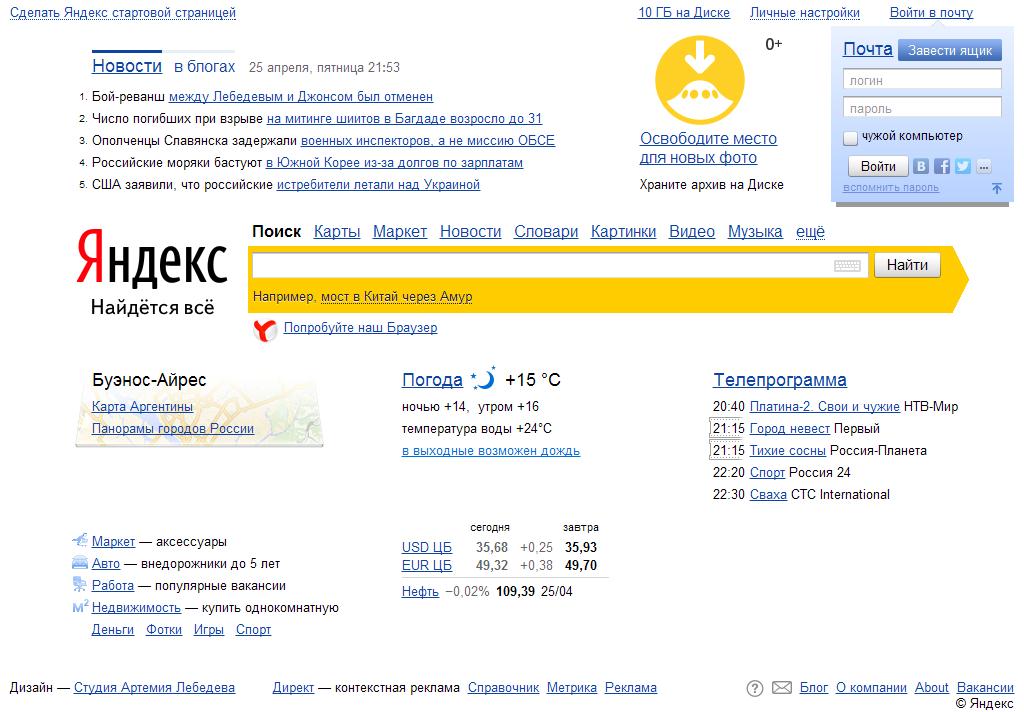Image resolution: width=1024 pixels, height=712 pixels.
Task: Expand more social login options (… button)
Action: (x=984, y=166)
